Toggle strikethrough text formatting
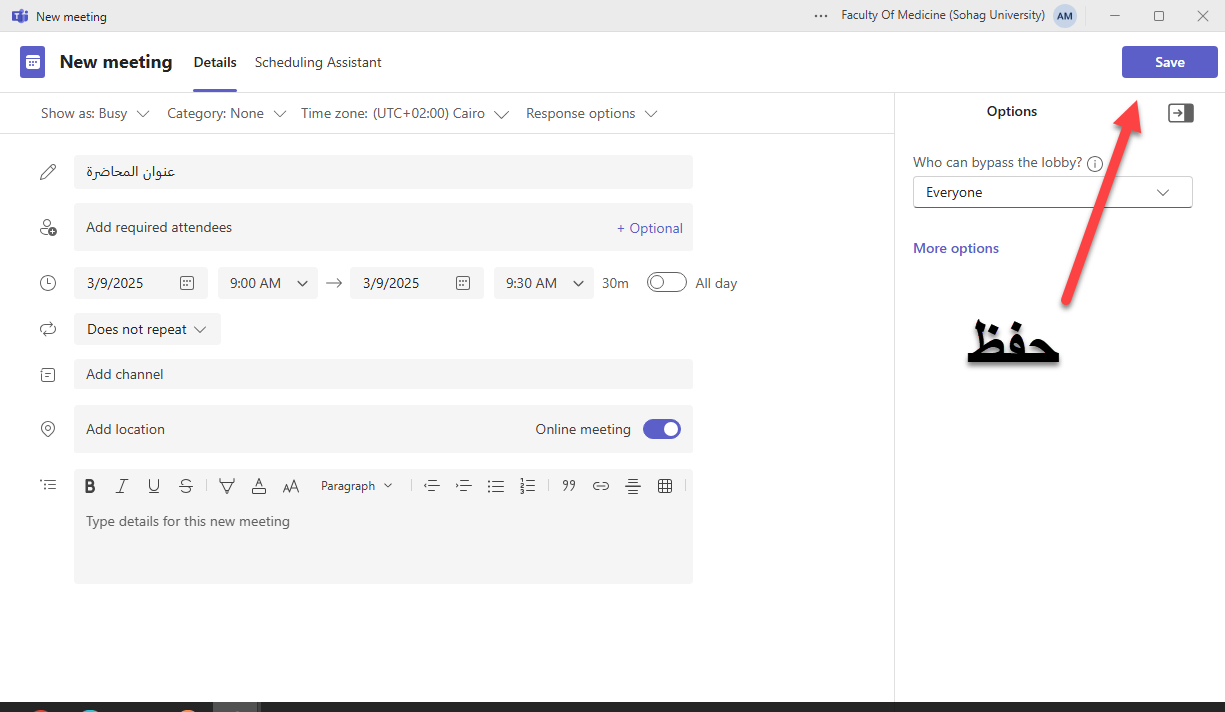Screen dimensions: 1225x712 pos(185,486)
